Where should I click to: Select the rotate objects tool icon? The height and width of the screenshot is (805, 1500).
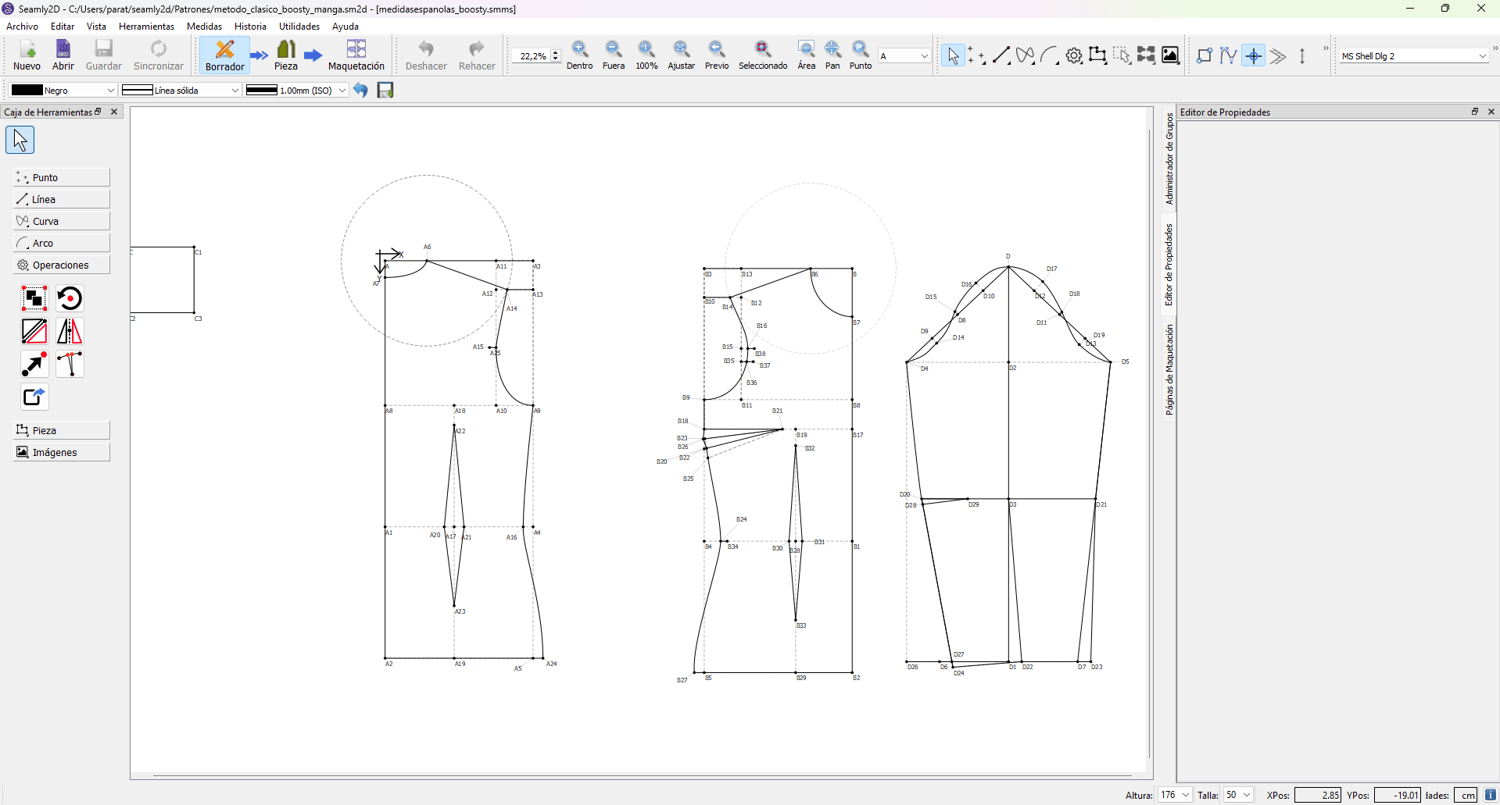coord(69,298)
